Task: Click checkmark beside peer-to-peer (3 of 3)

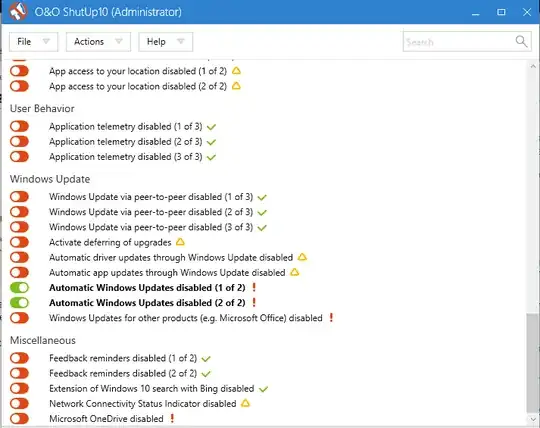Action: (262, 228)
